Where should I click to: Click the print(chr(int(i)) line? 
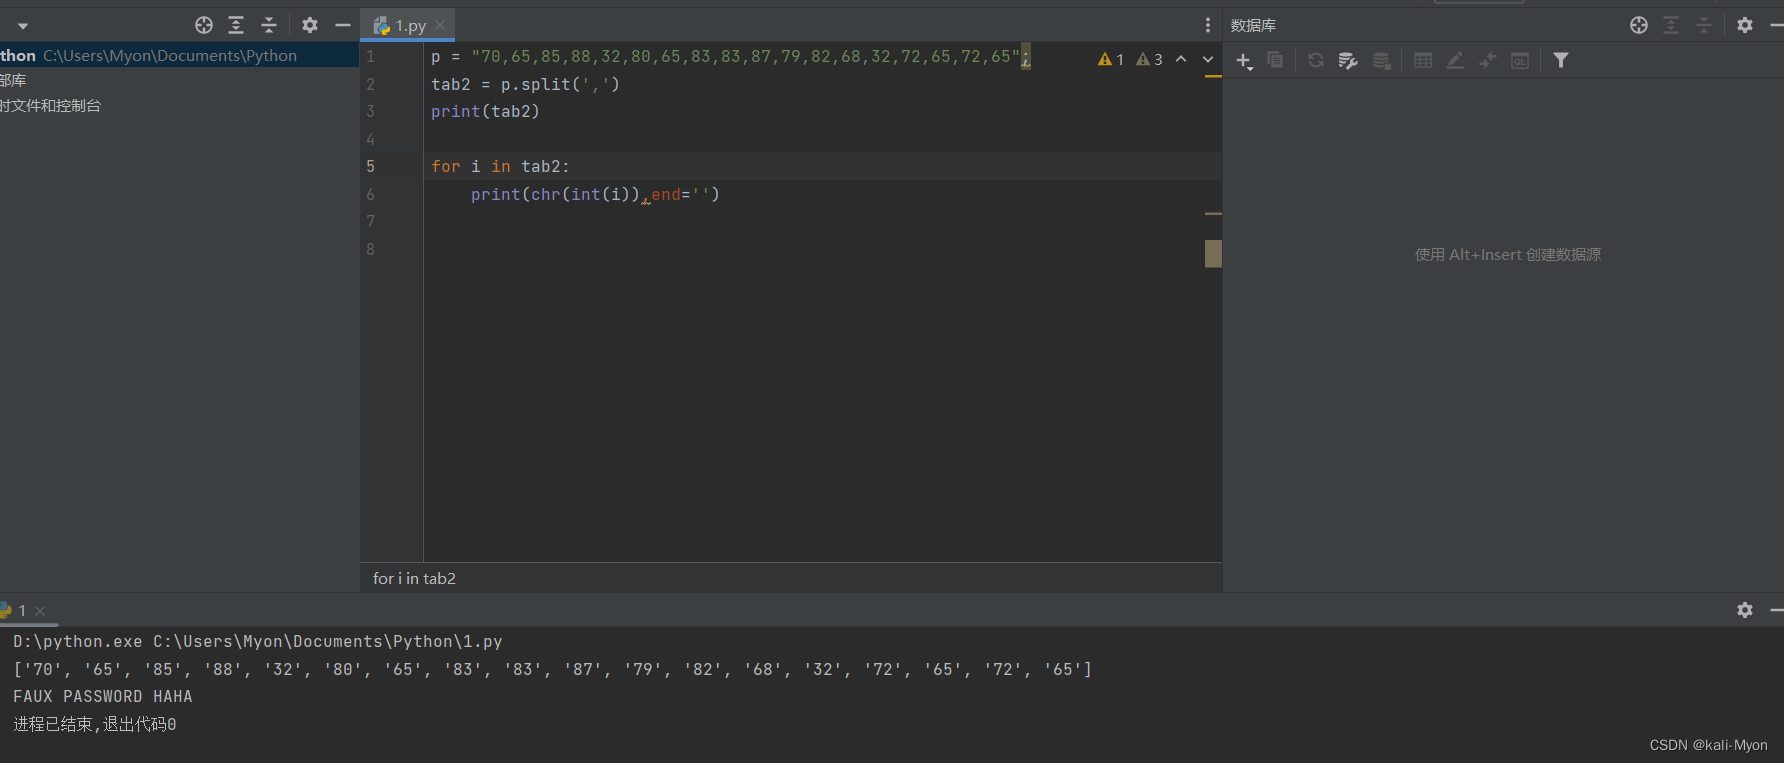(595, 194)
